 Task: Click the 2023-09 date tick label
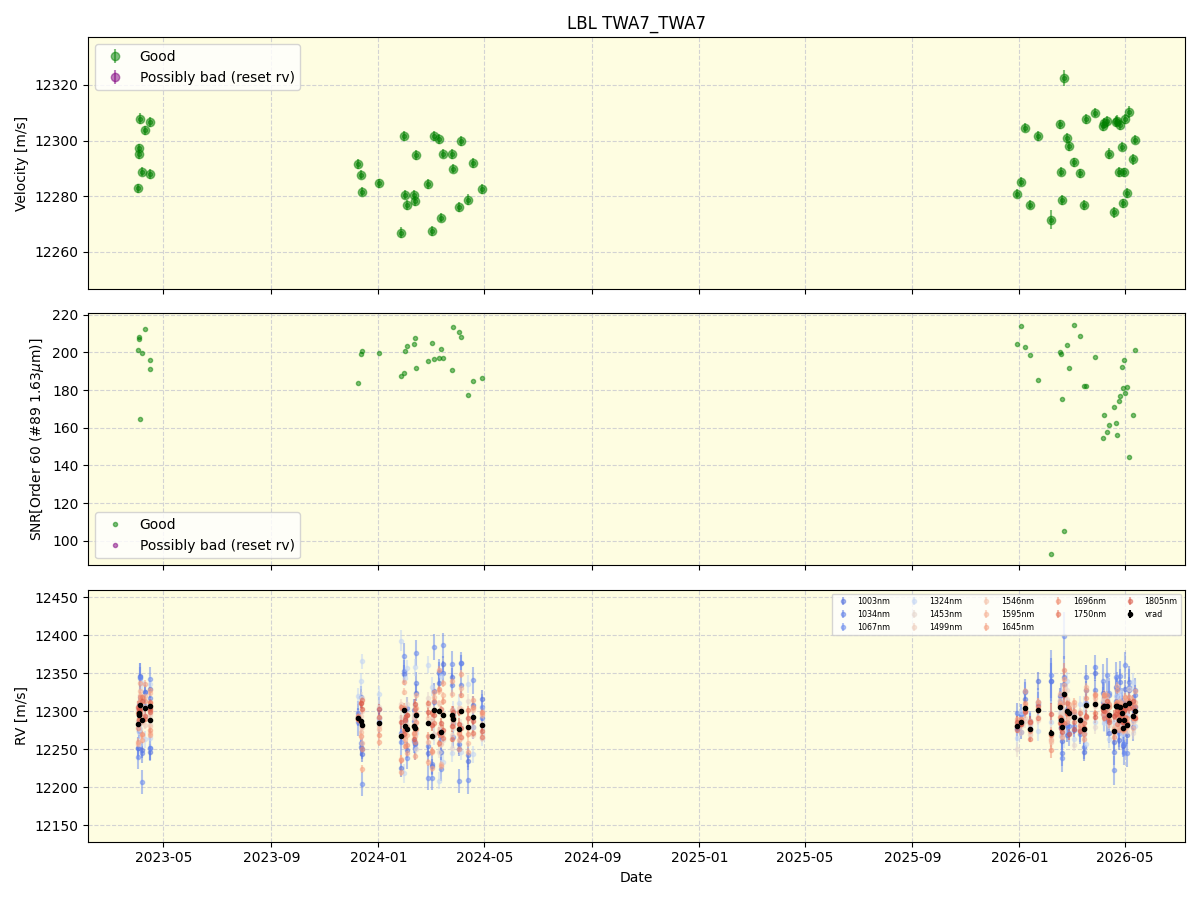pyautogui.click(x=271, y=857)
